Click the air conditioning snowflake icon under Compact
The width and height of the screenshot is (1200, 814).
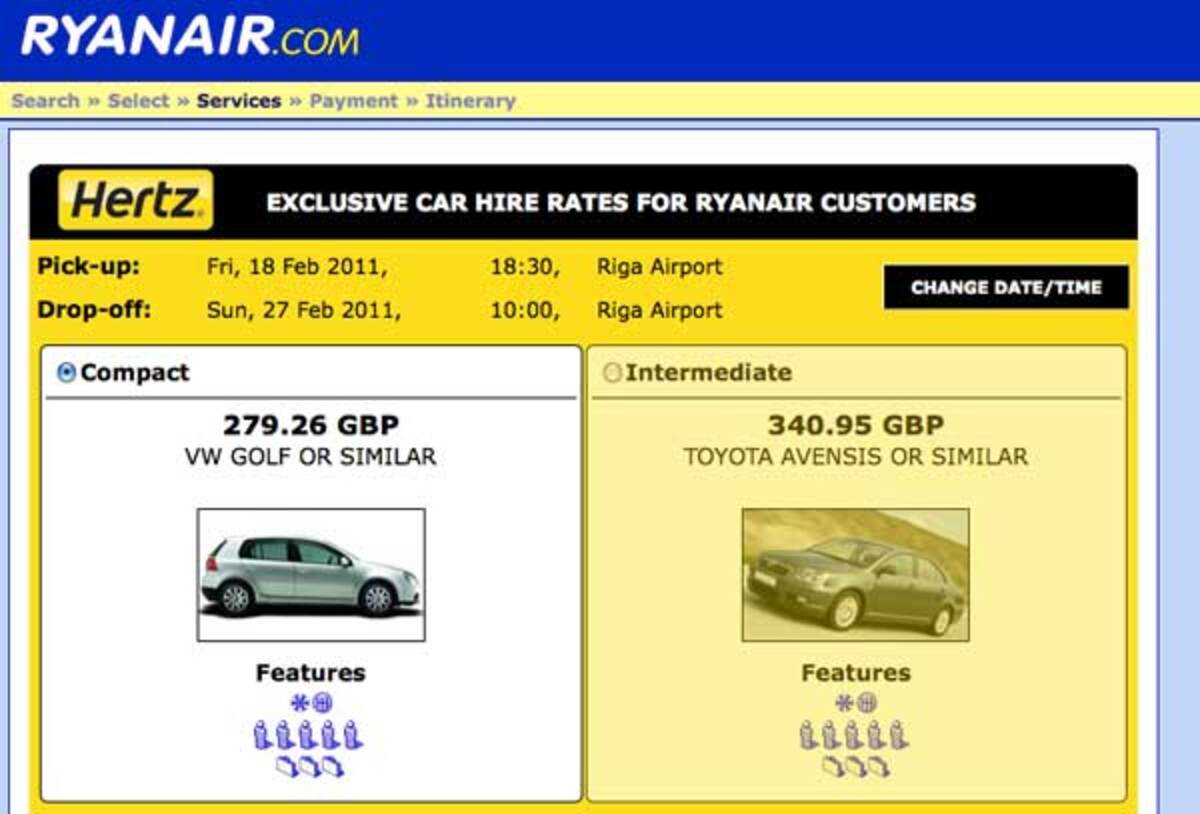pos(299,703)
